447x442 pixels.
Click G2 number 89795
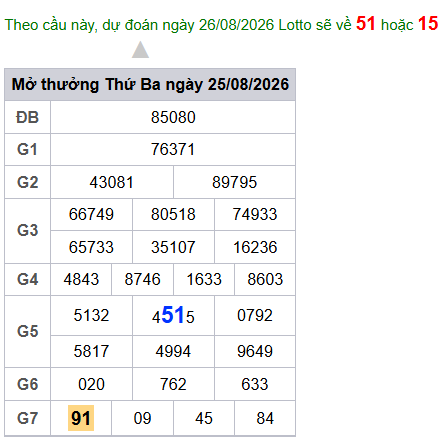[234, 182]
